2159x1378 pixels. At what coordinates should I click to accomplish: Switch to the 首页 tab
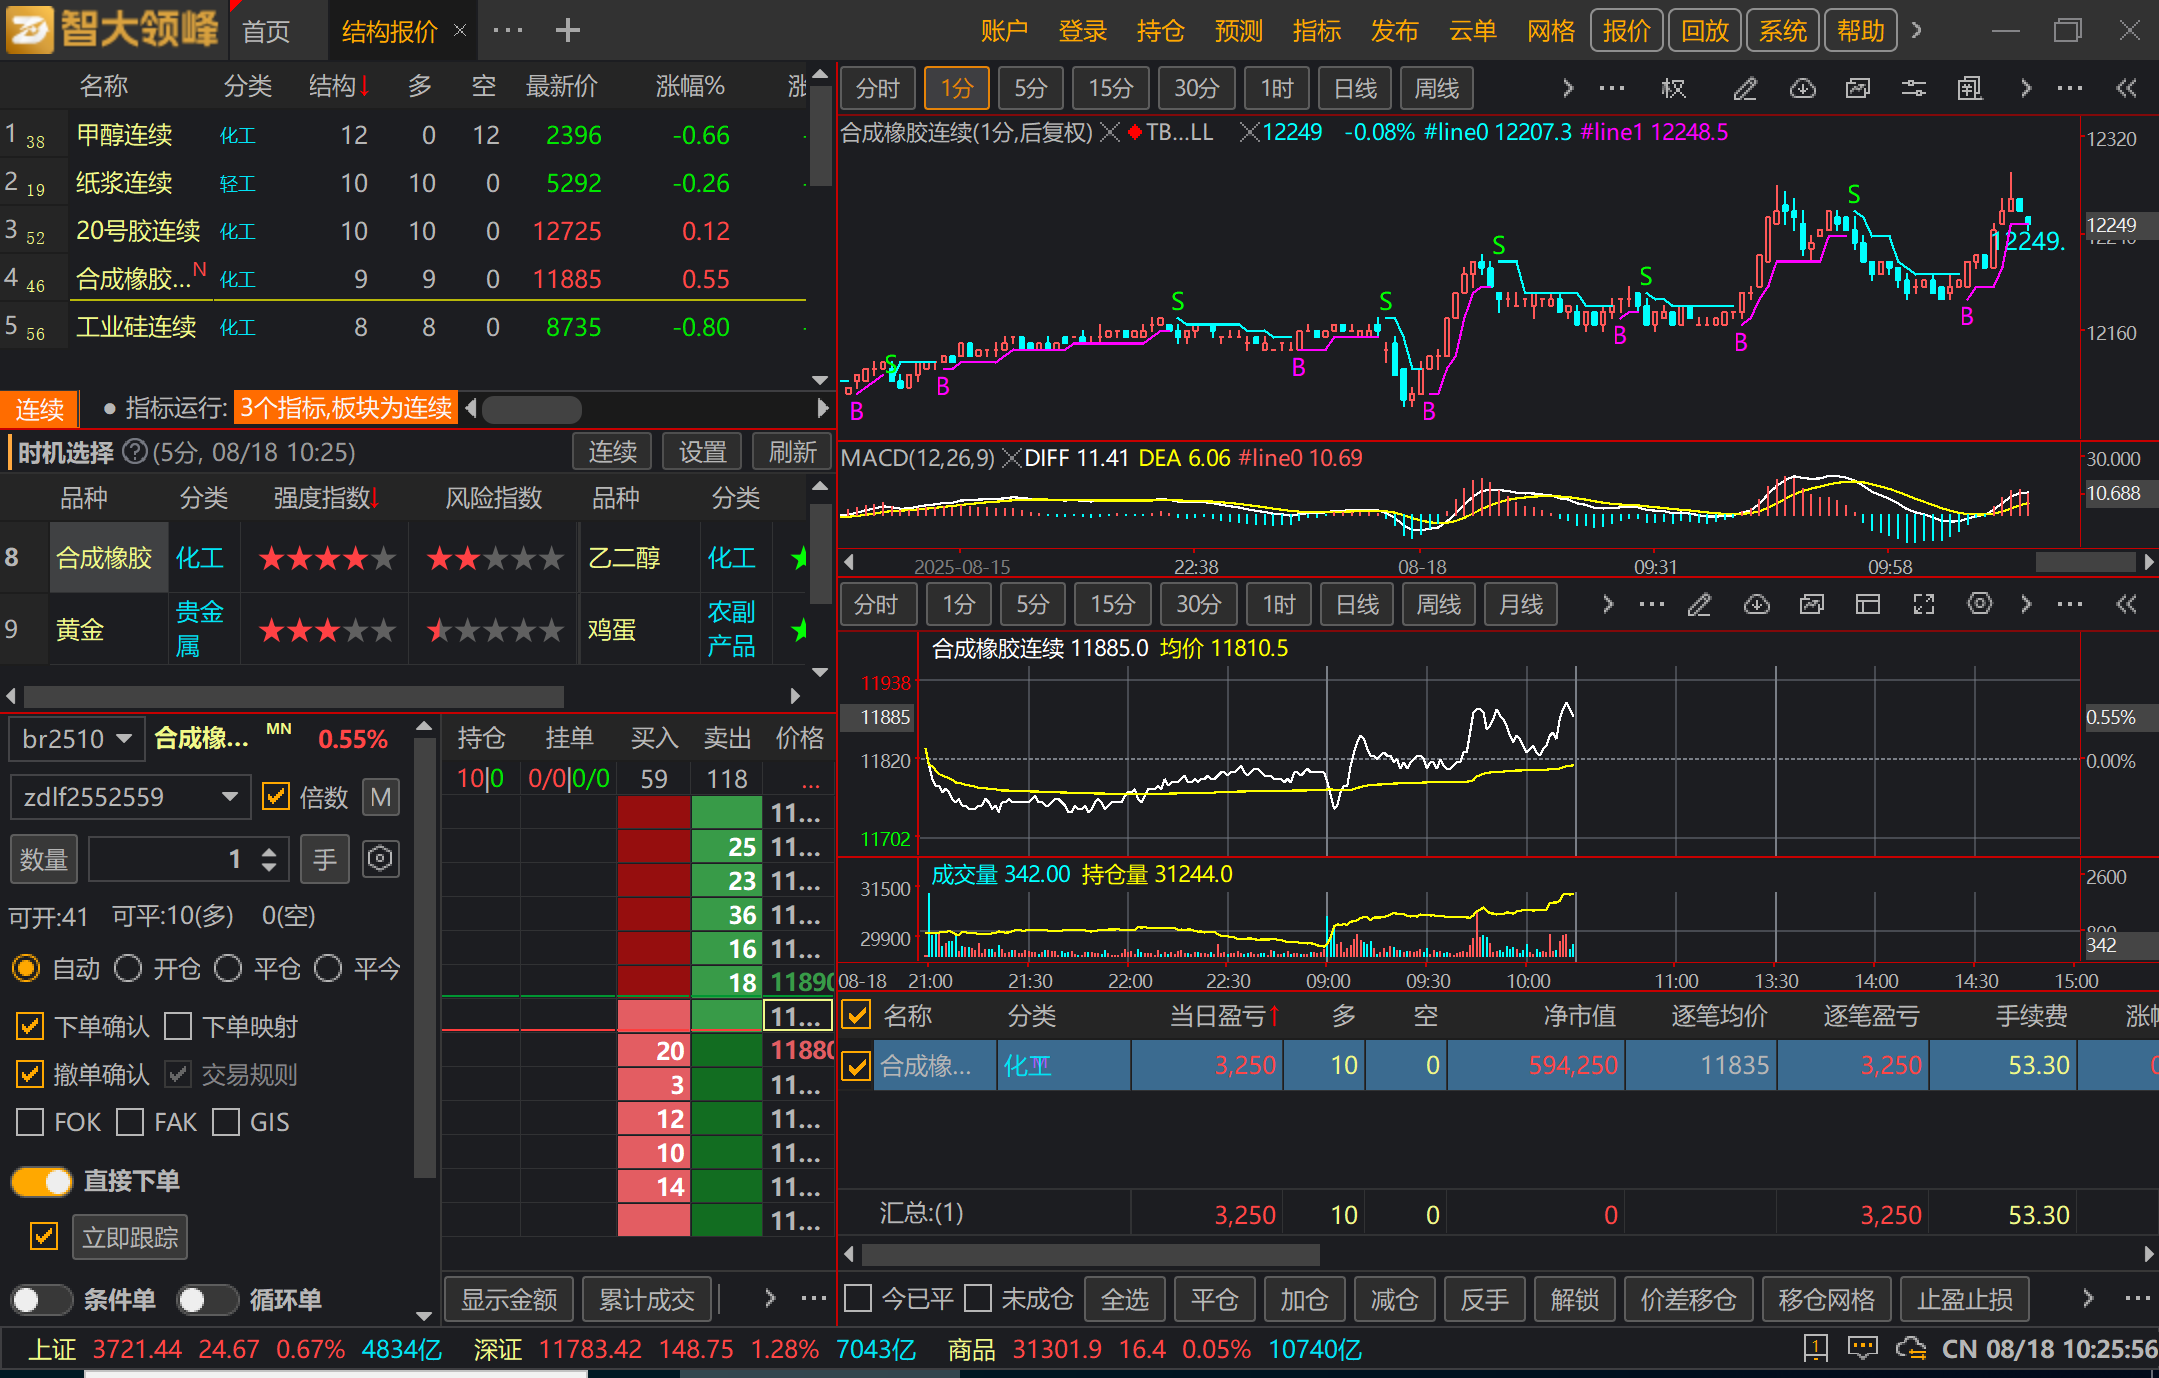pyautogui.click(x=266, y=32)
